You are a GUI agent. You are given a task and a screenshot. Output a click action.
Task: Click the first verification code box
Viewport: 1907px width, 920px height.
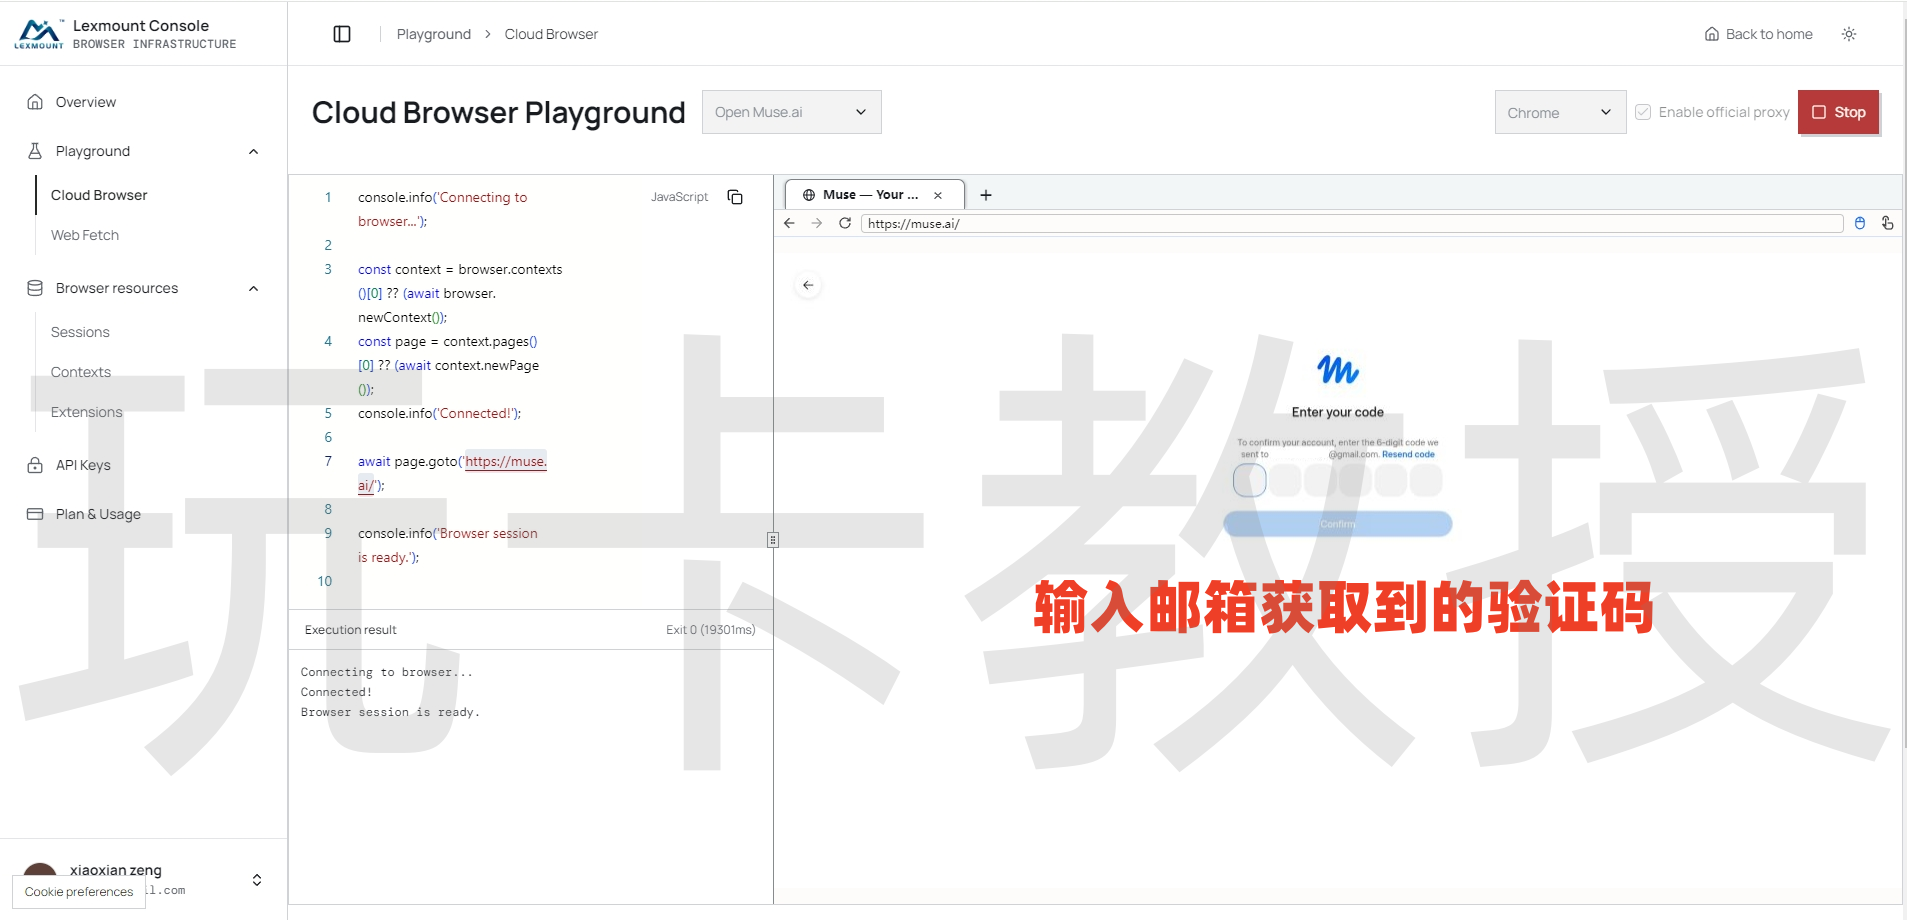pos(1250,480)
